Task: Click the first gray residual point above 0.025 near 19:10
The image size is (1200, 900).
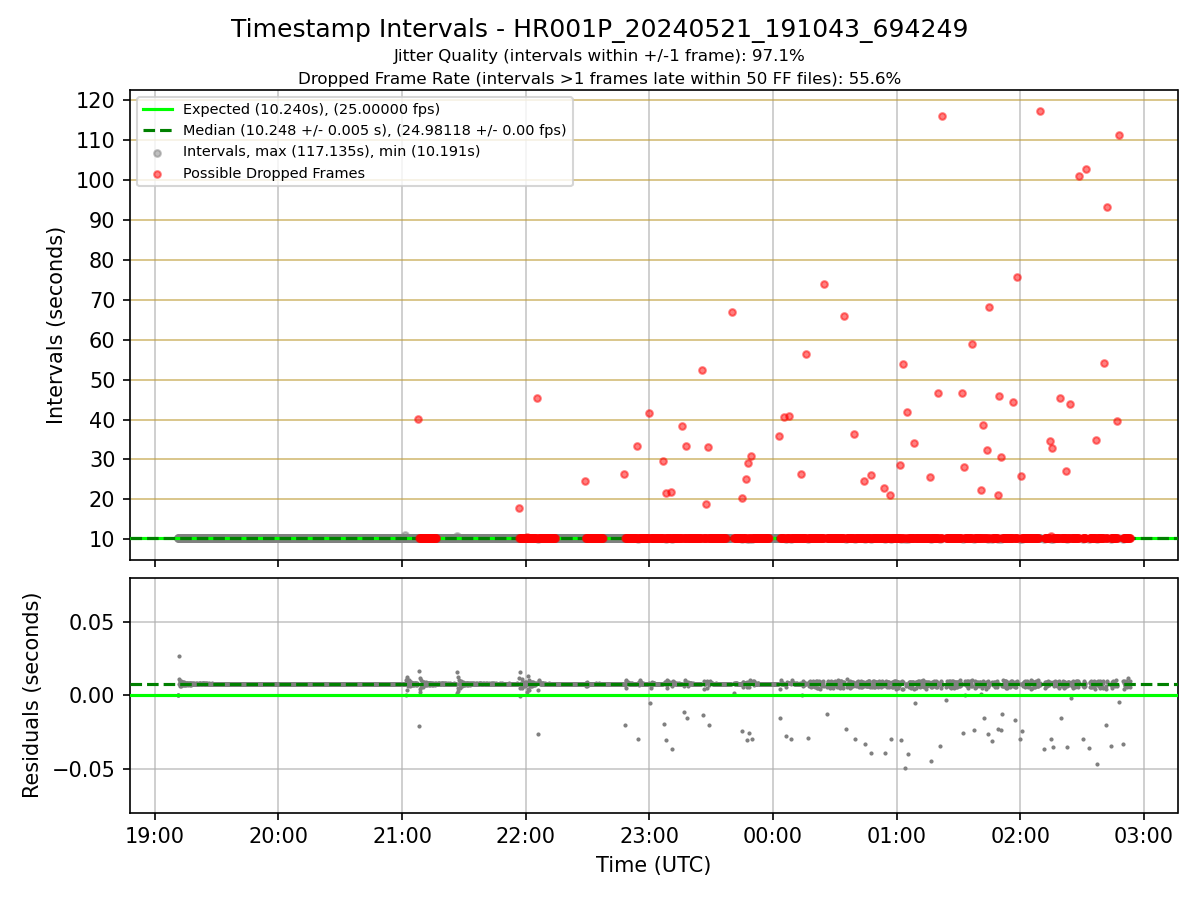Action: click(x=179, y=656)
